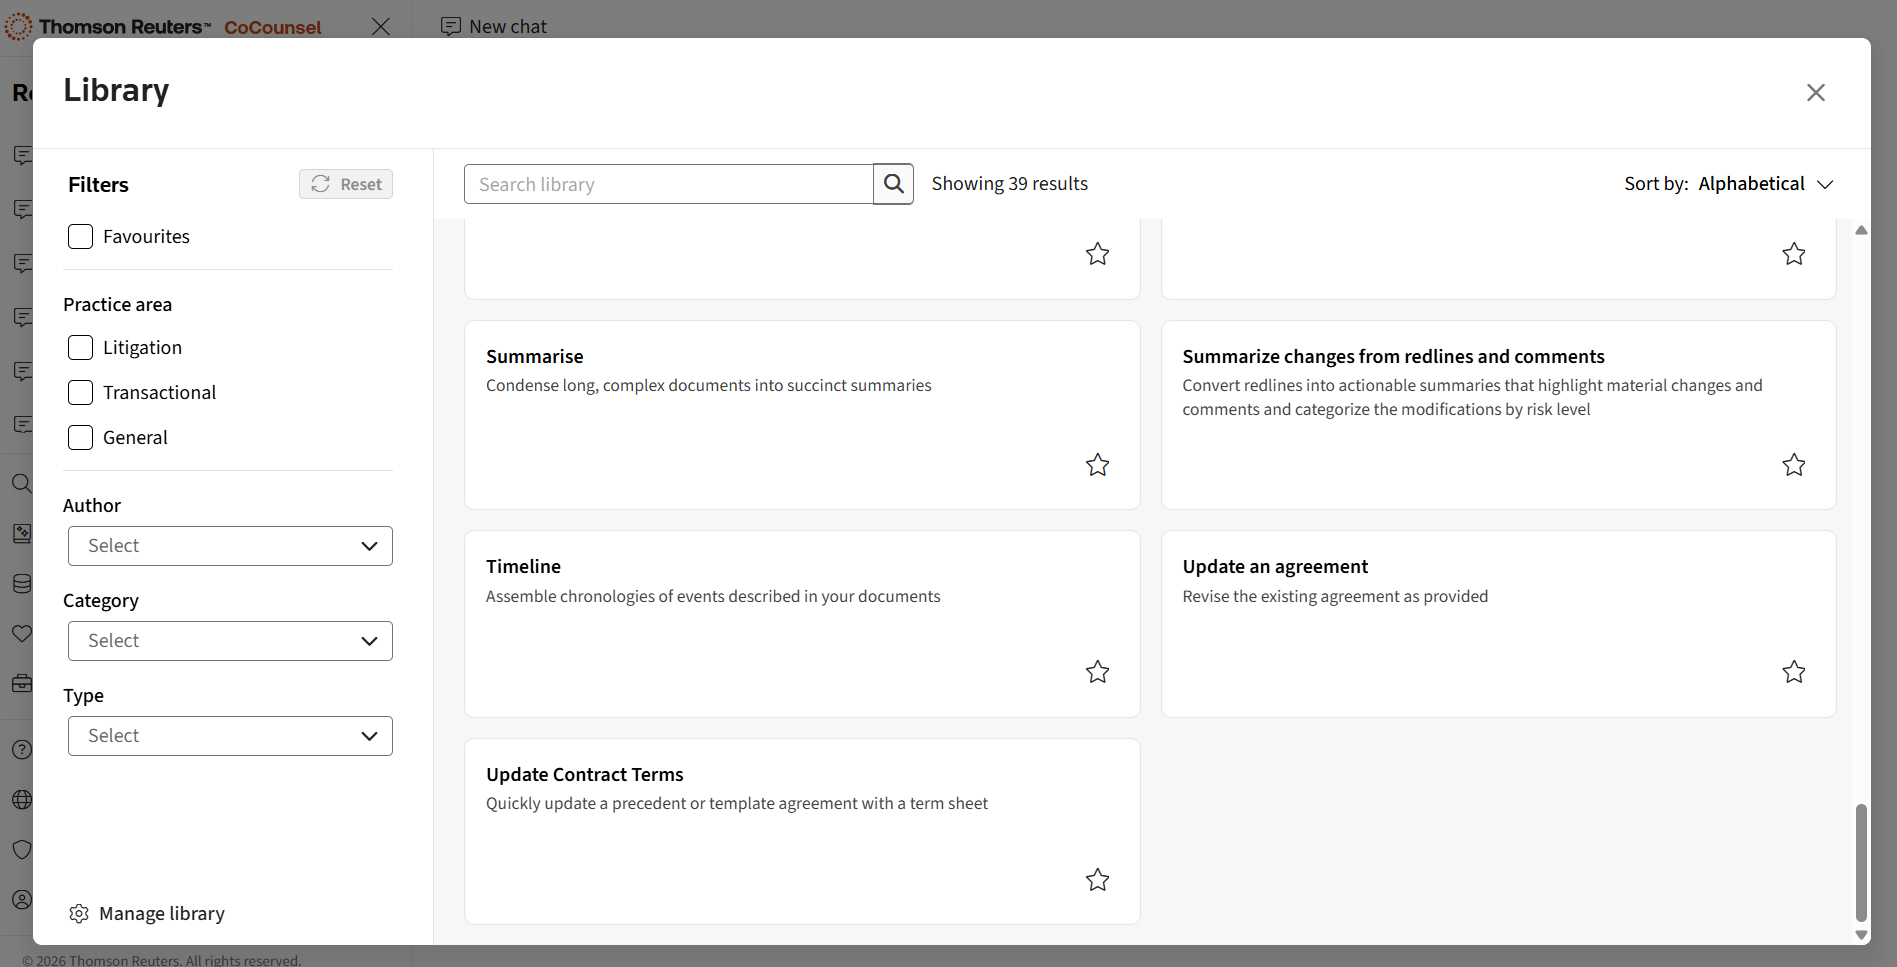The height and width of the screenshot is (967, 1897).
Task: Tick the Transactional checkbox
Action: click(x=80, y=393)
